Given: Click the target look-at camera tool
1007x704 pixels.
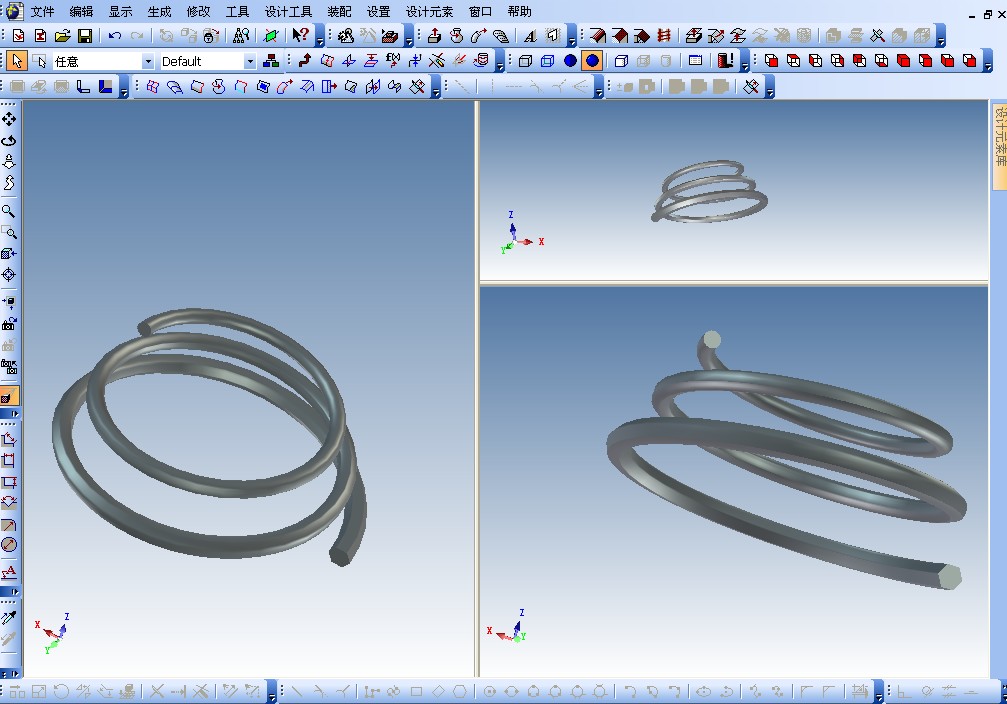Looking at the screenshot, I should [x=9, y=275].
